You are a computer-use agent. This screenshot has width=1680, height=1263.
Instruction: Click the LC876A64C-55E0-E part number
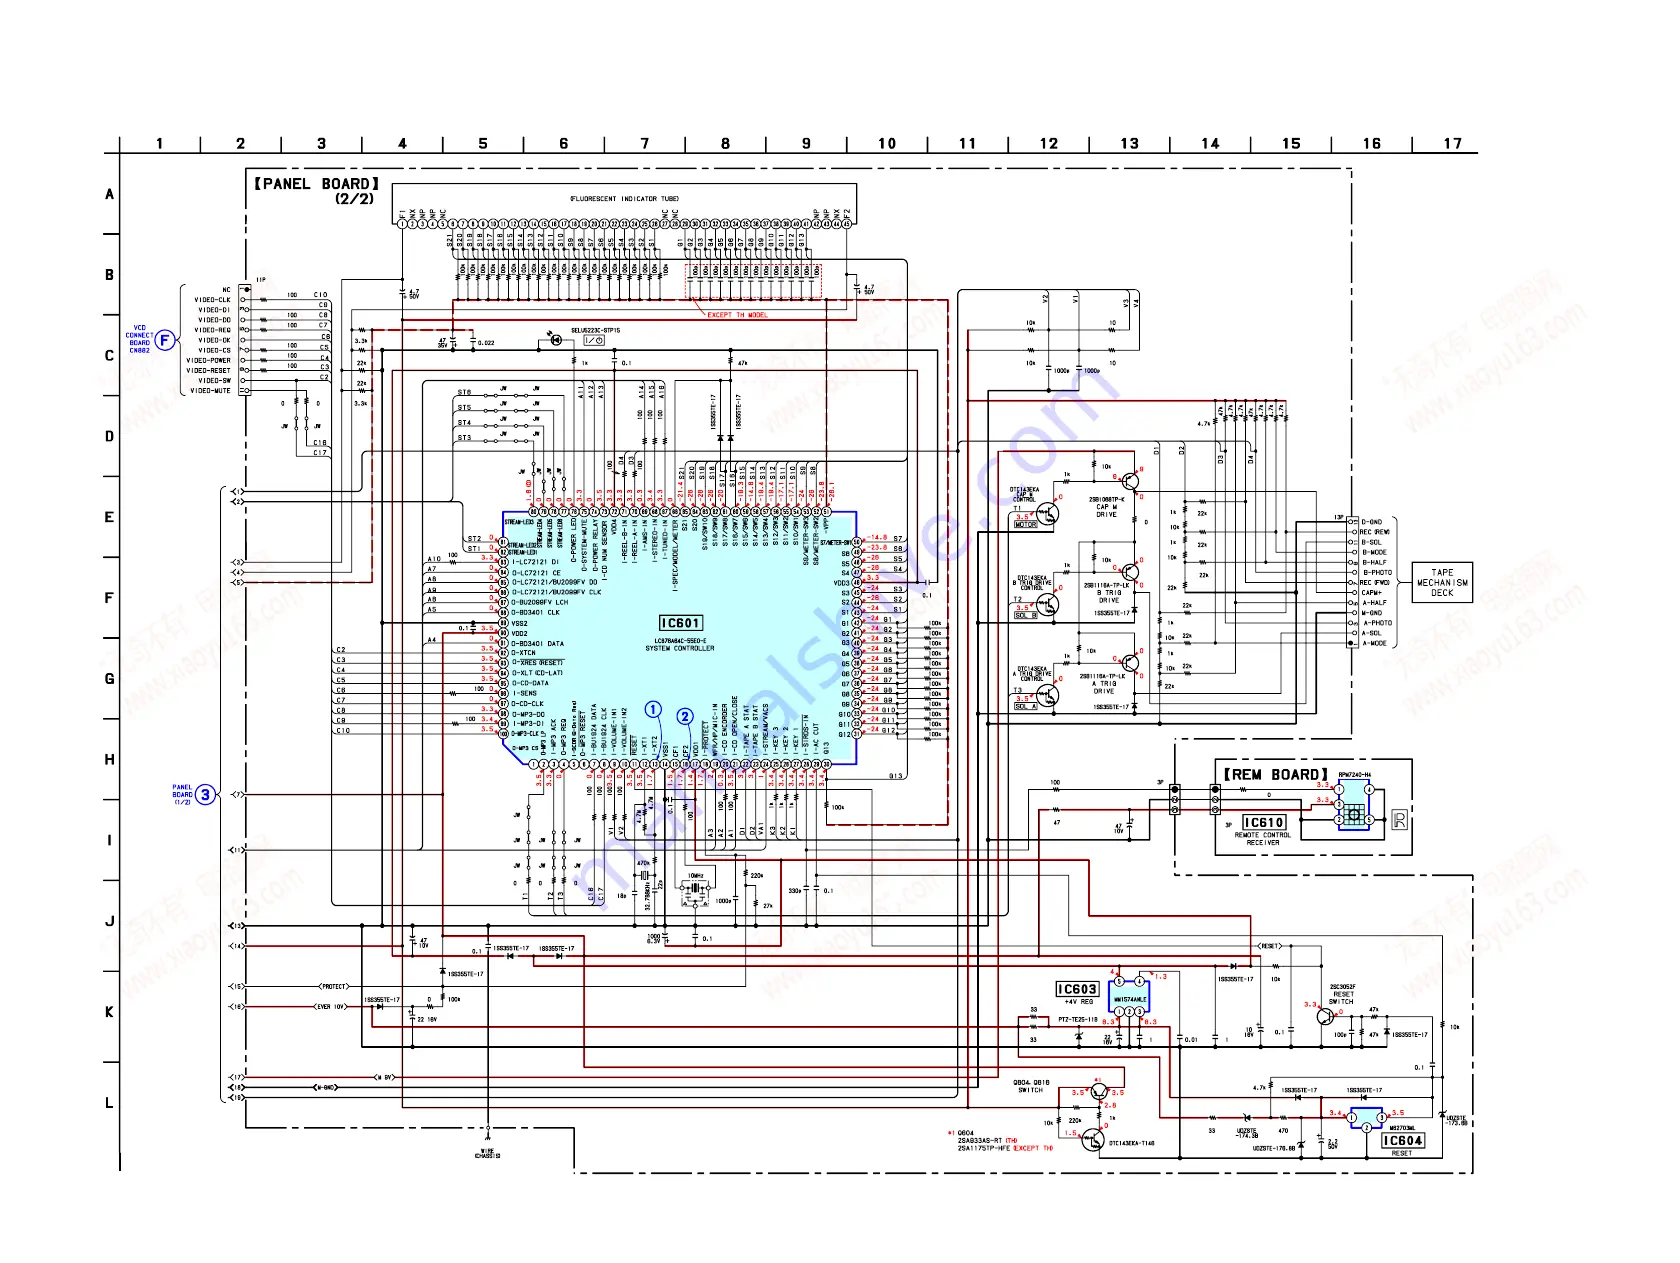680,641
